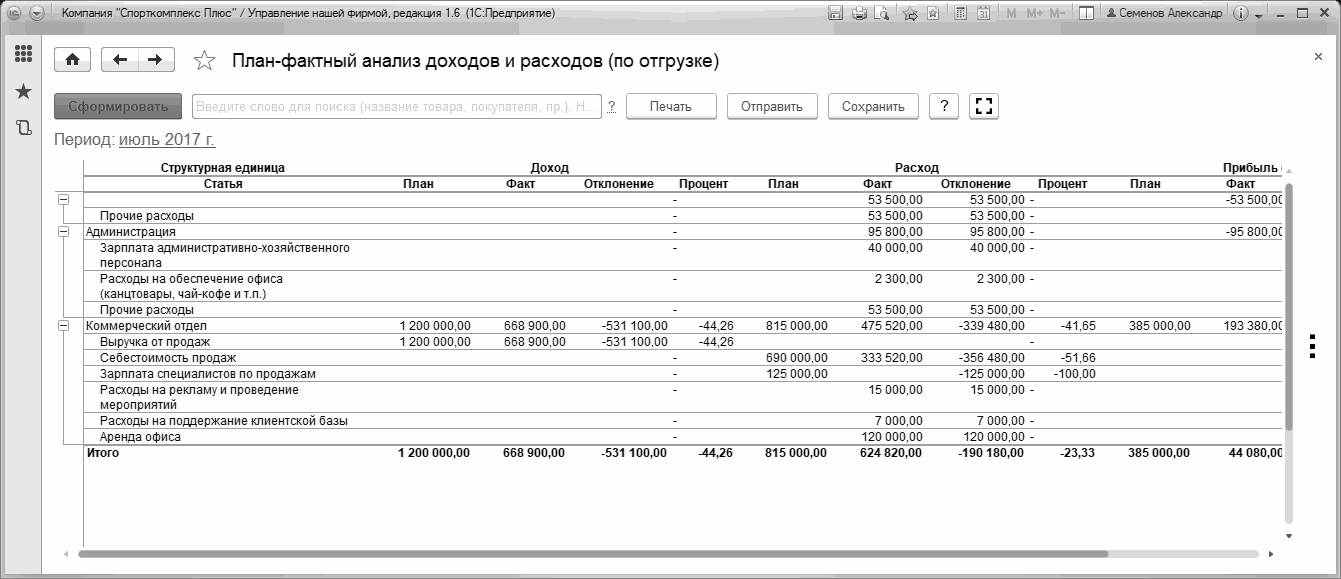Image resolution: width=1341 pixels, height=579 pixels.
Task: Navigate forward with right arrow
Action: (155, 60)
